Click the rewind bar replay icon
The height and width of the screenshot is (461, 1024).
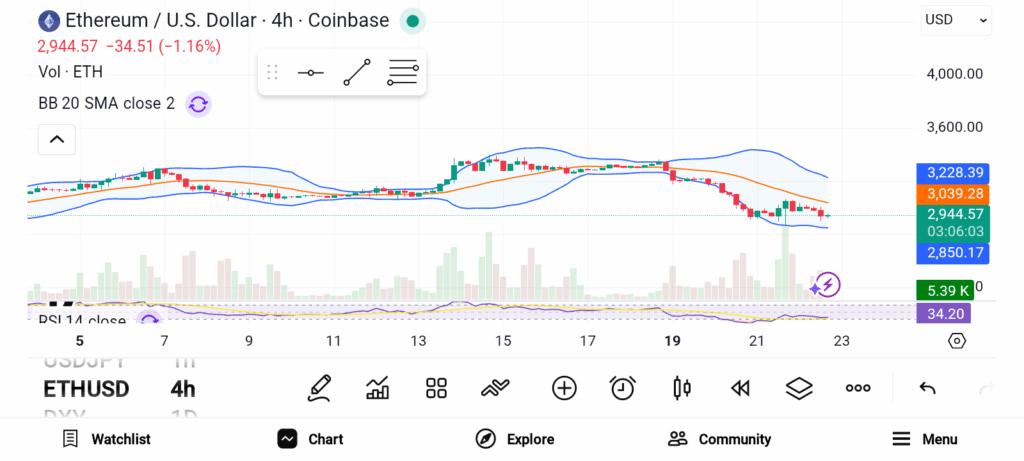[x=740, y=388]
